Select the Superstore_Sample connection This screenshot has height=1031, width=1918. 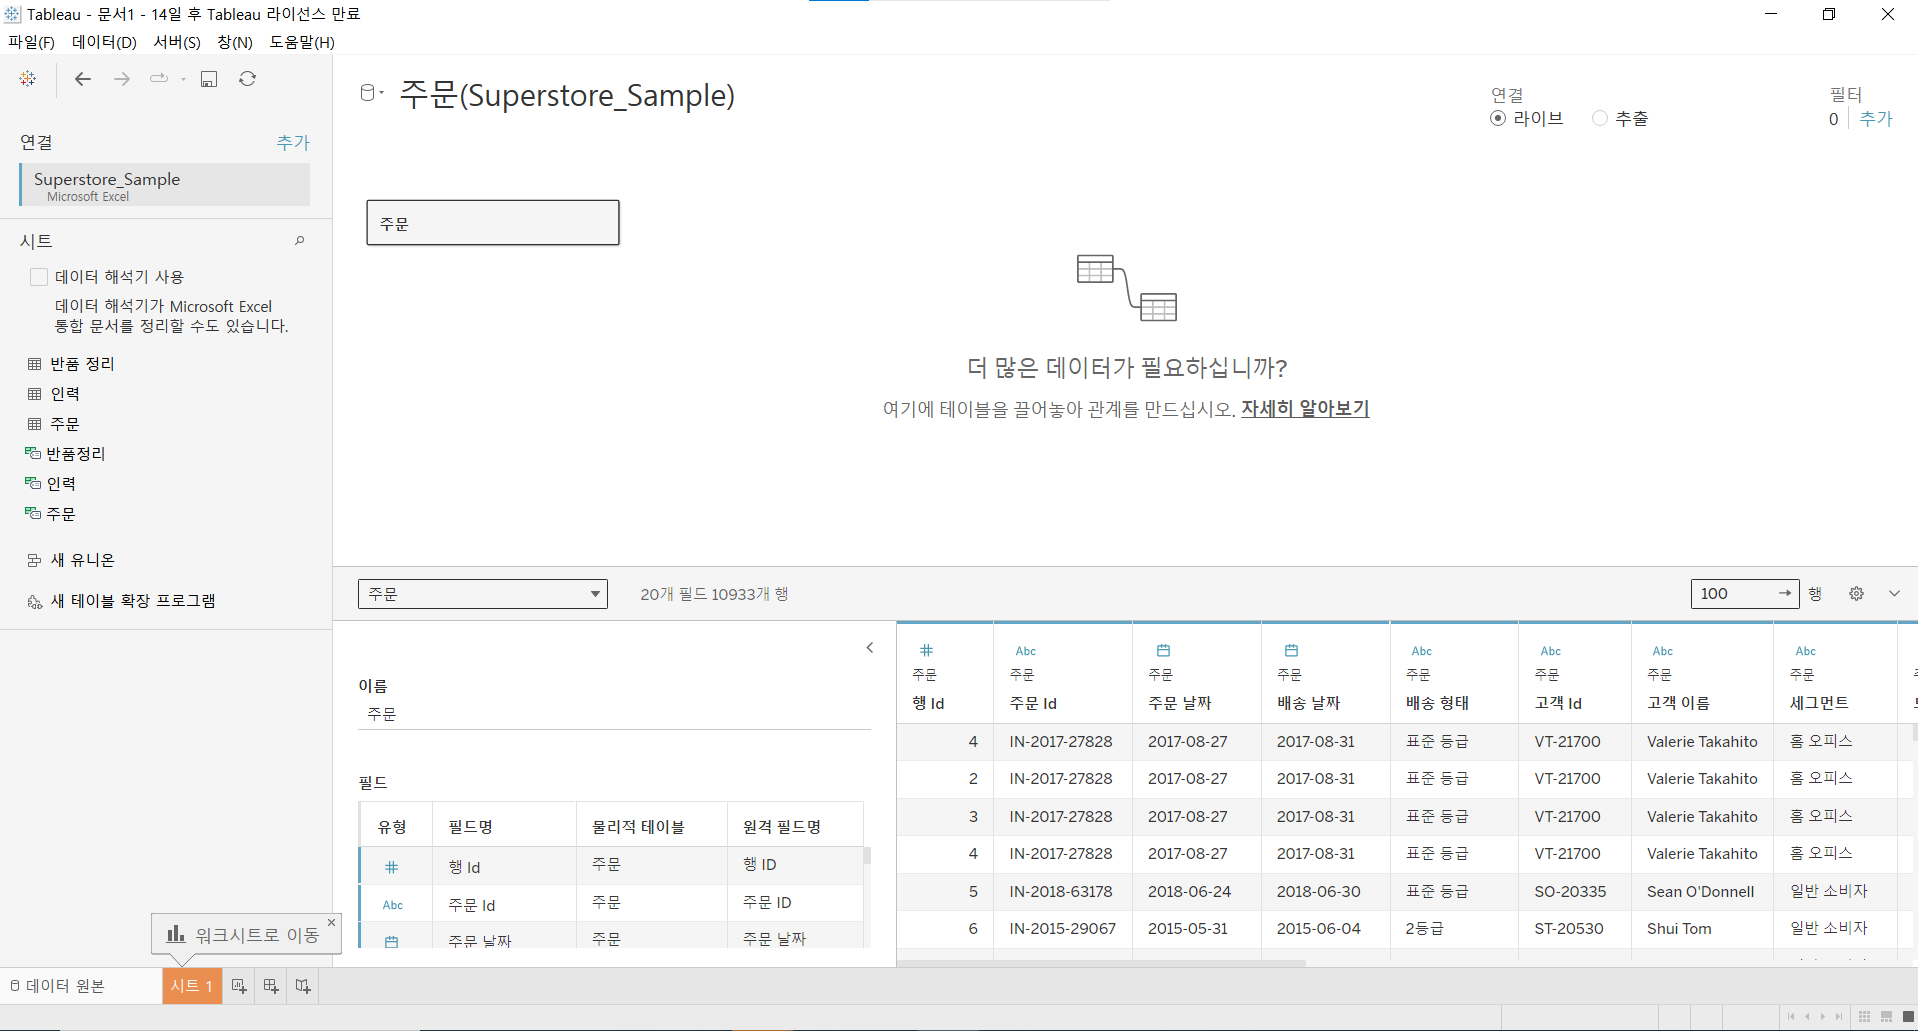click(165, 185)
